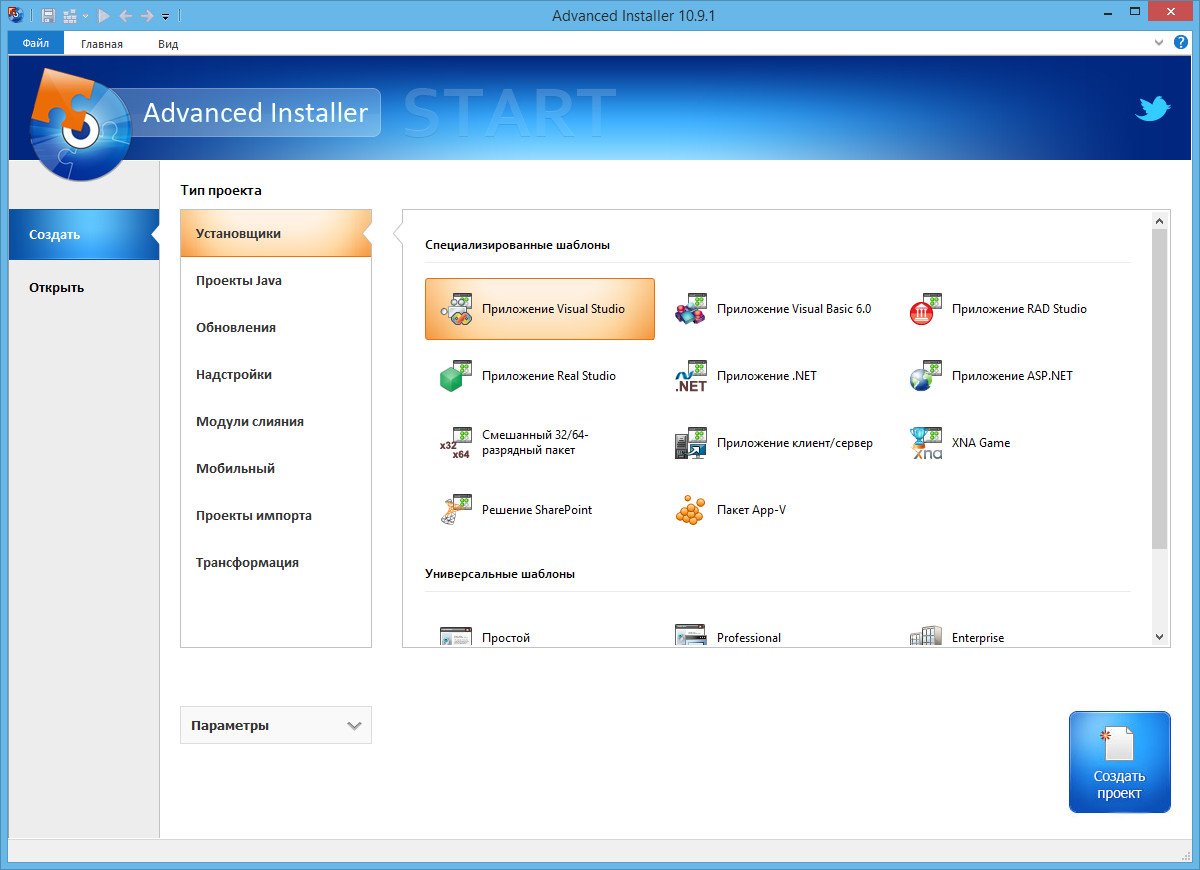Click the Создать проект button

1119,762
